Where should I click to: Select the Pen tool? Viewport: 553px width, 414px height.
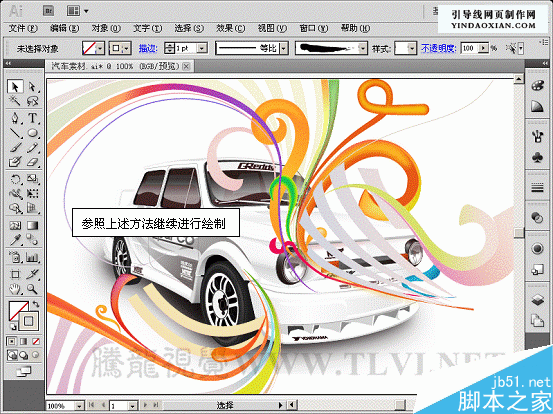pyautogui.click(x=15, y=118)
